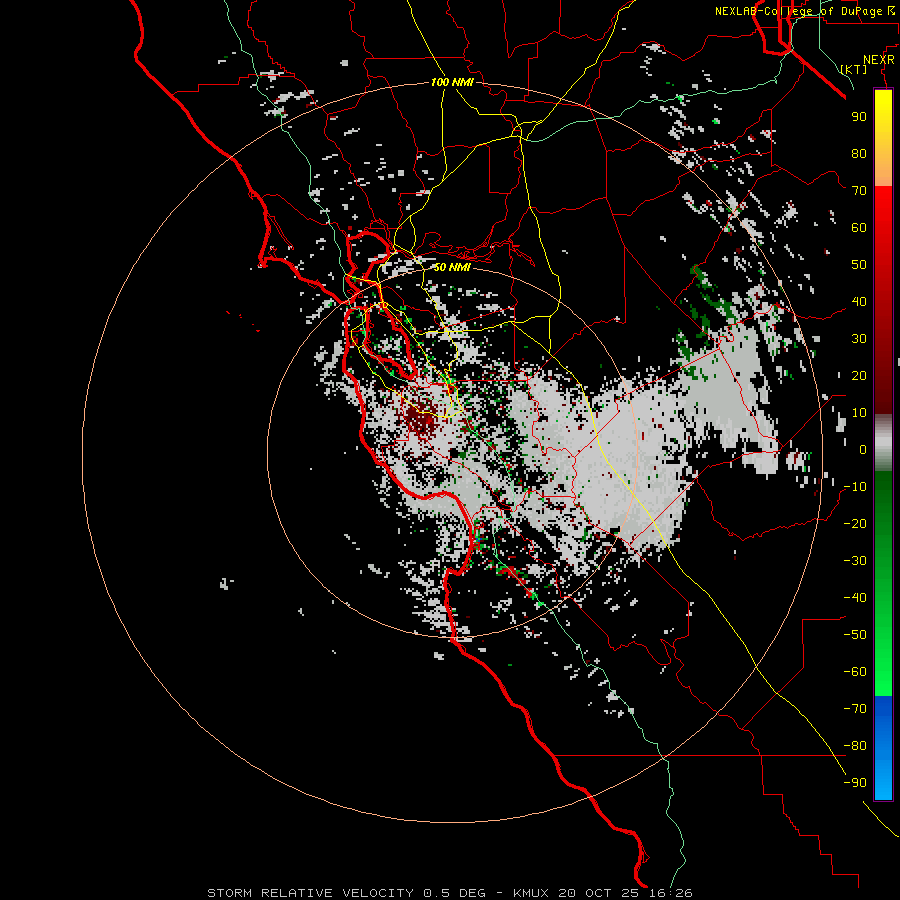Click the 0.5 DEG elevation text
The width and height of the screenshot is (900, 900).
(x=454, y=893)
